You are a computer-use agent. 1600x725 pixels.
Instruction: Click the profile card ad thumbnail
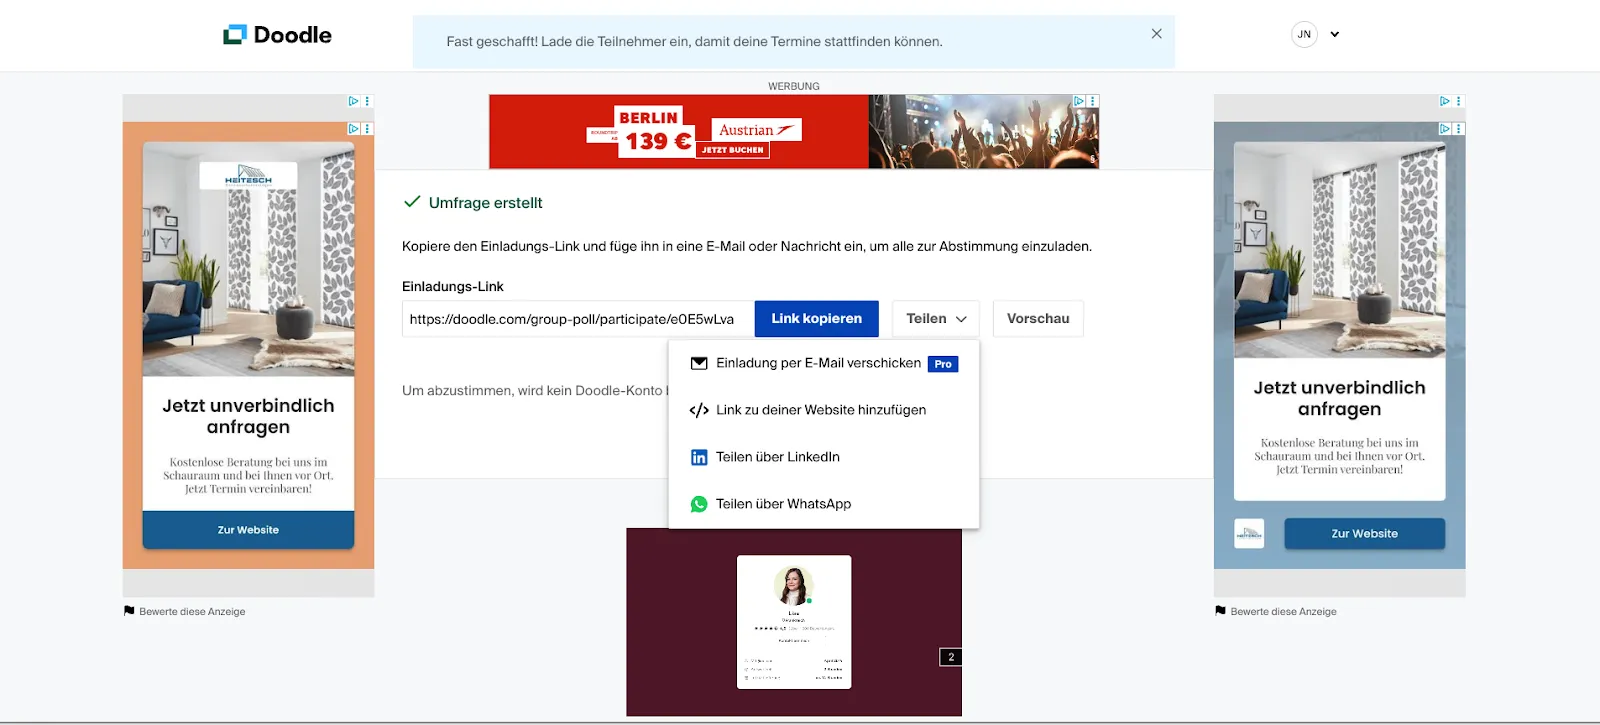point(794,622)
